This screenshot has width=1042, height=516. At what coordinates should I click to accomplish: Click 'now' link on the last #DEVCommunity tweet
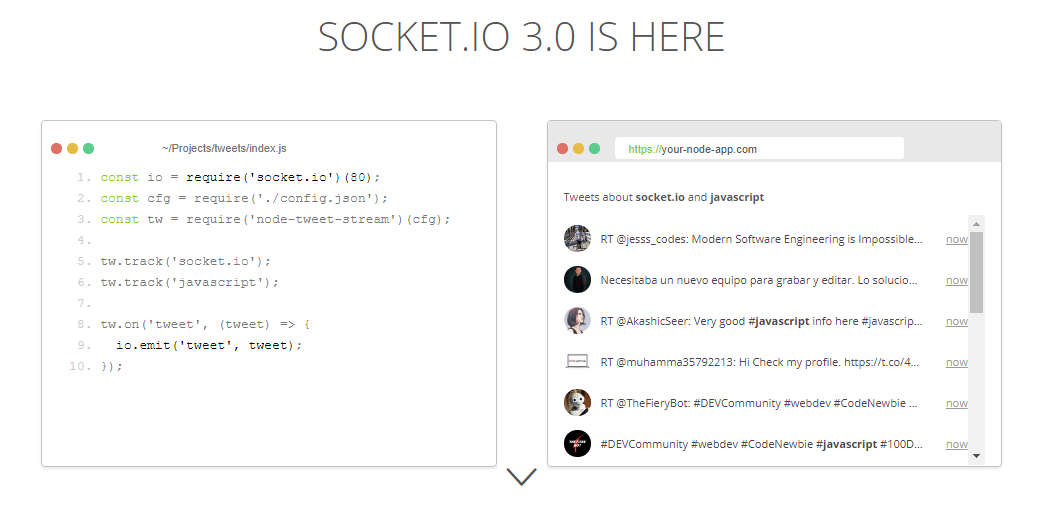pos(957,445)
